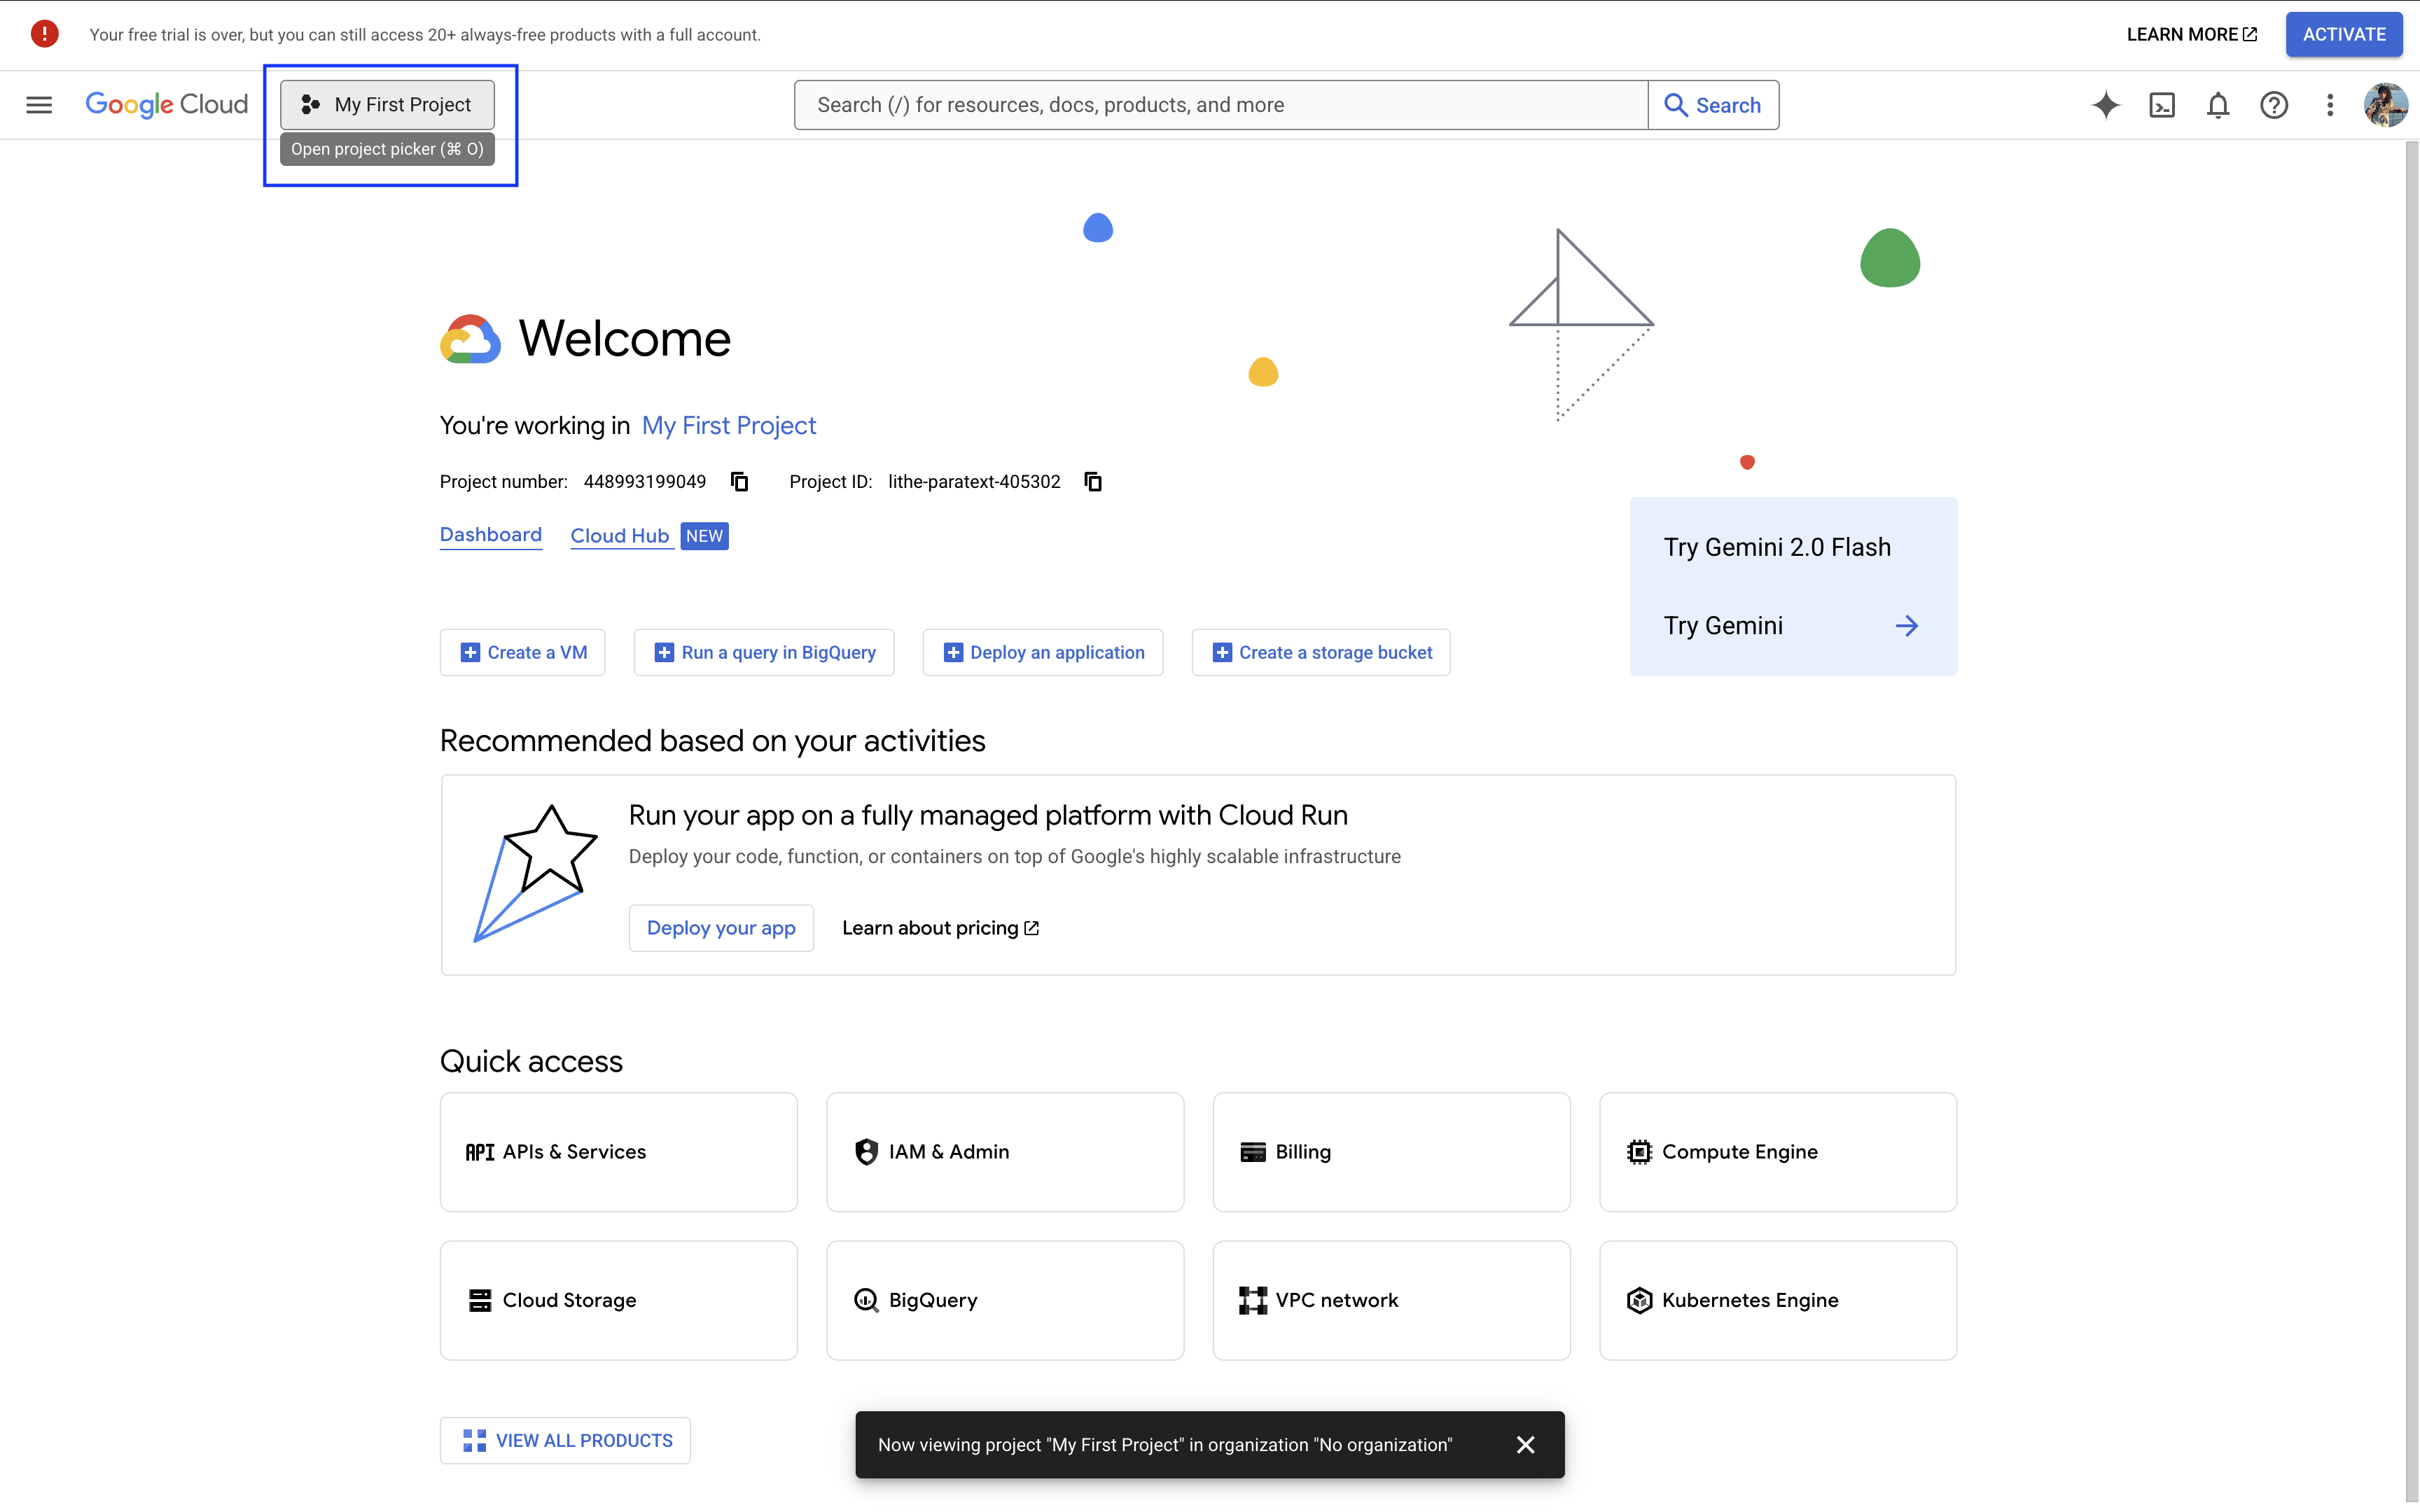Open the main navigation hamburger menu

[39, 105]
